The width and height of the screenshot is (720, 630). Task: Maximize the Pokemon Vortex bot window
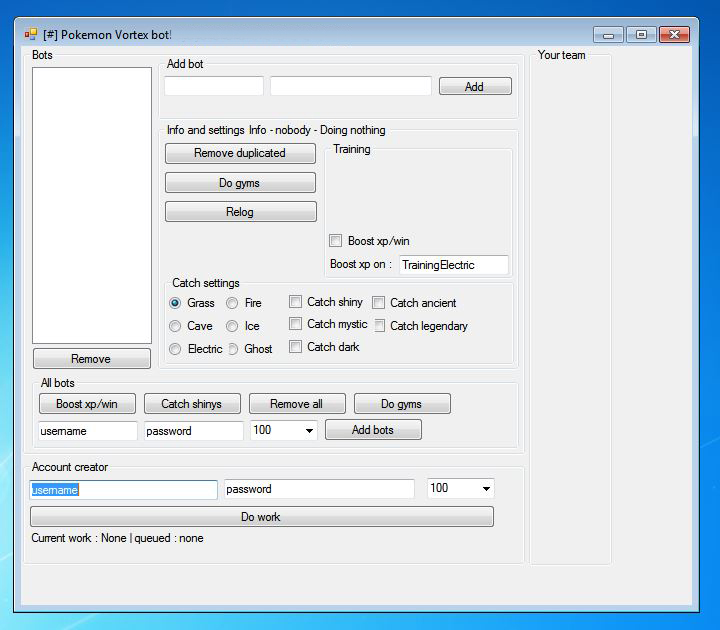tap(641, 34)
